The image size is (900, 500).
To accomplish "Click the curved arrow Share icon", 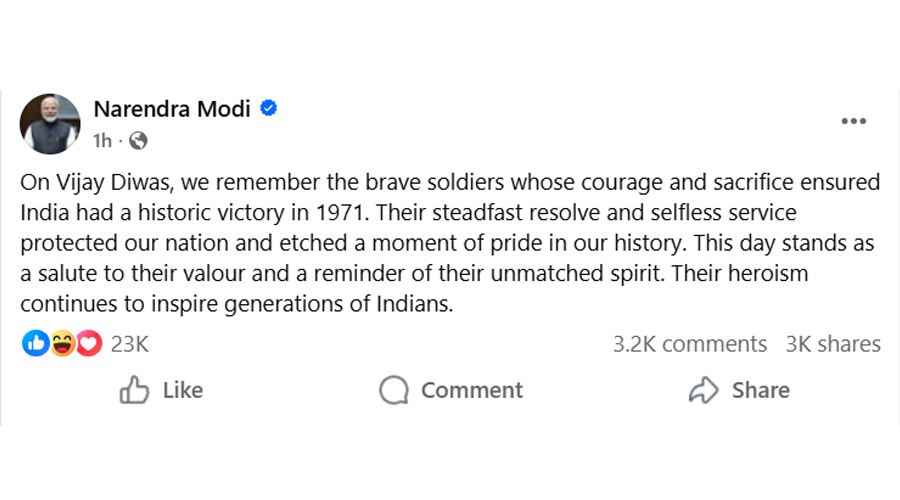I will tap(704, 390).
